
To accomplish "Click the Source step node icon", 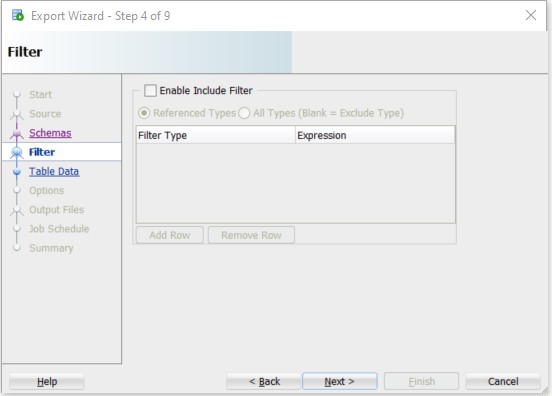I will click(17, 114).
